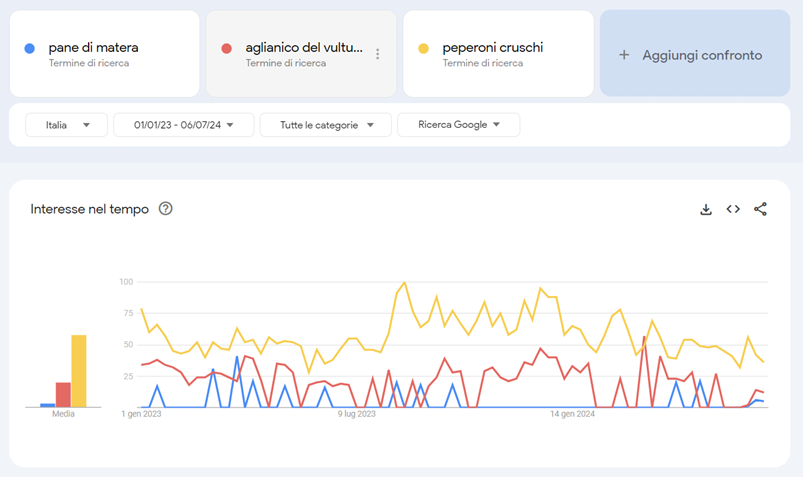Expand the Italia country dropdown
Screen dimensions: 803x477
tap(66, 125)
